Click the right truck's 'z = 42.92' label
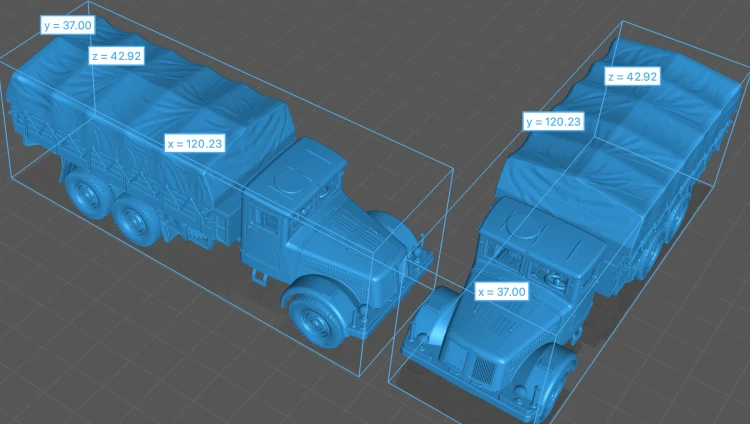The image size is (750, 424). (x=632, y=77)
